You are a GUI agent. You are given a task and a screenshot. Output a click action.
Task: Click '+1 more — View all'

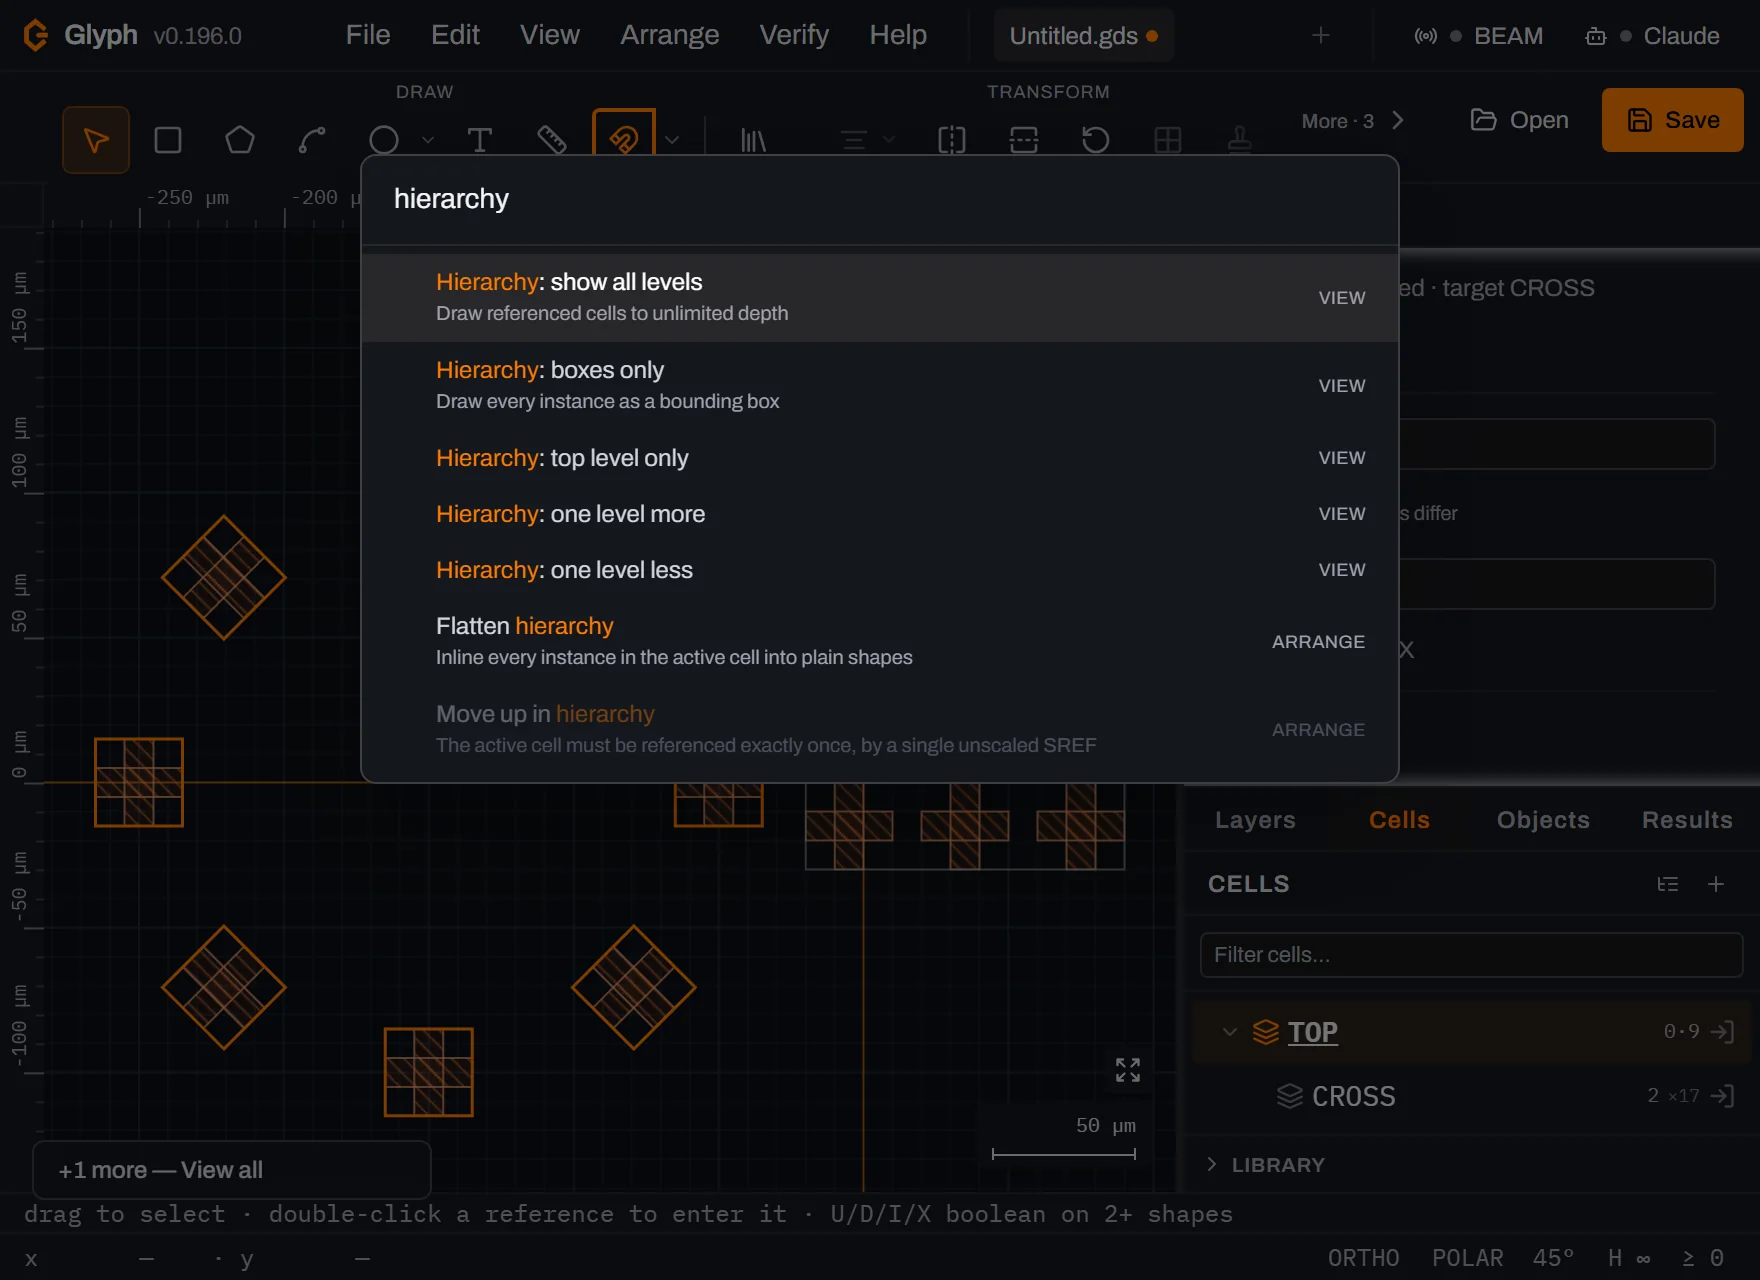tap(232, 1170)
